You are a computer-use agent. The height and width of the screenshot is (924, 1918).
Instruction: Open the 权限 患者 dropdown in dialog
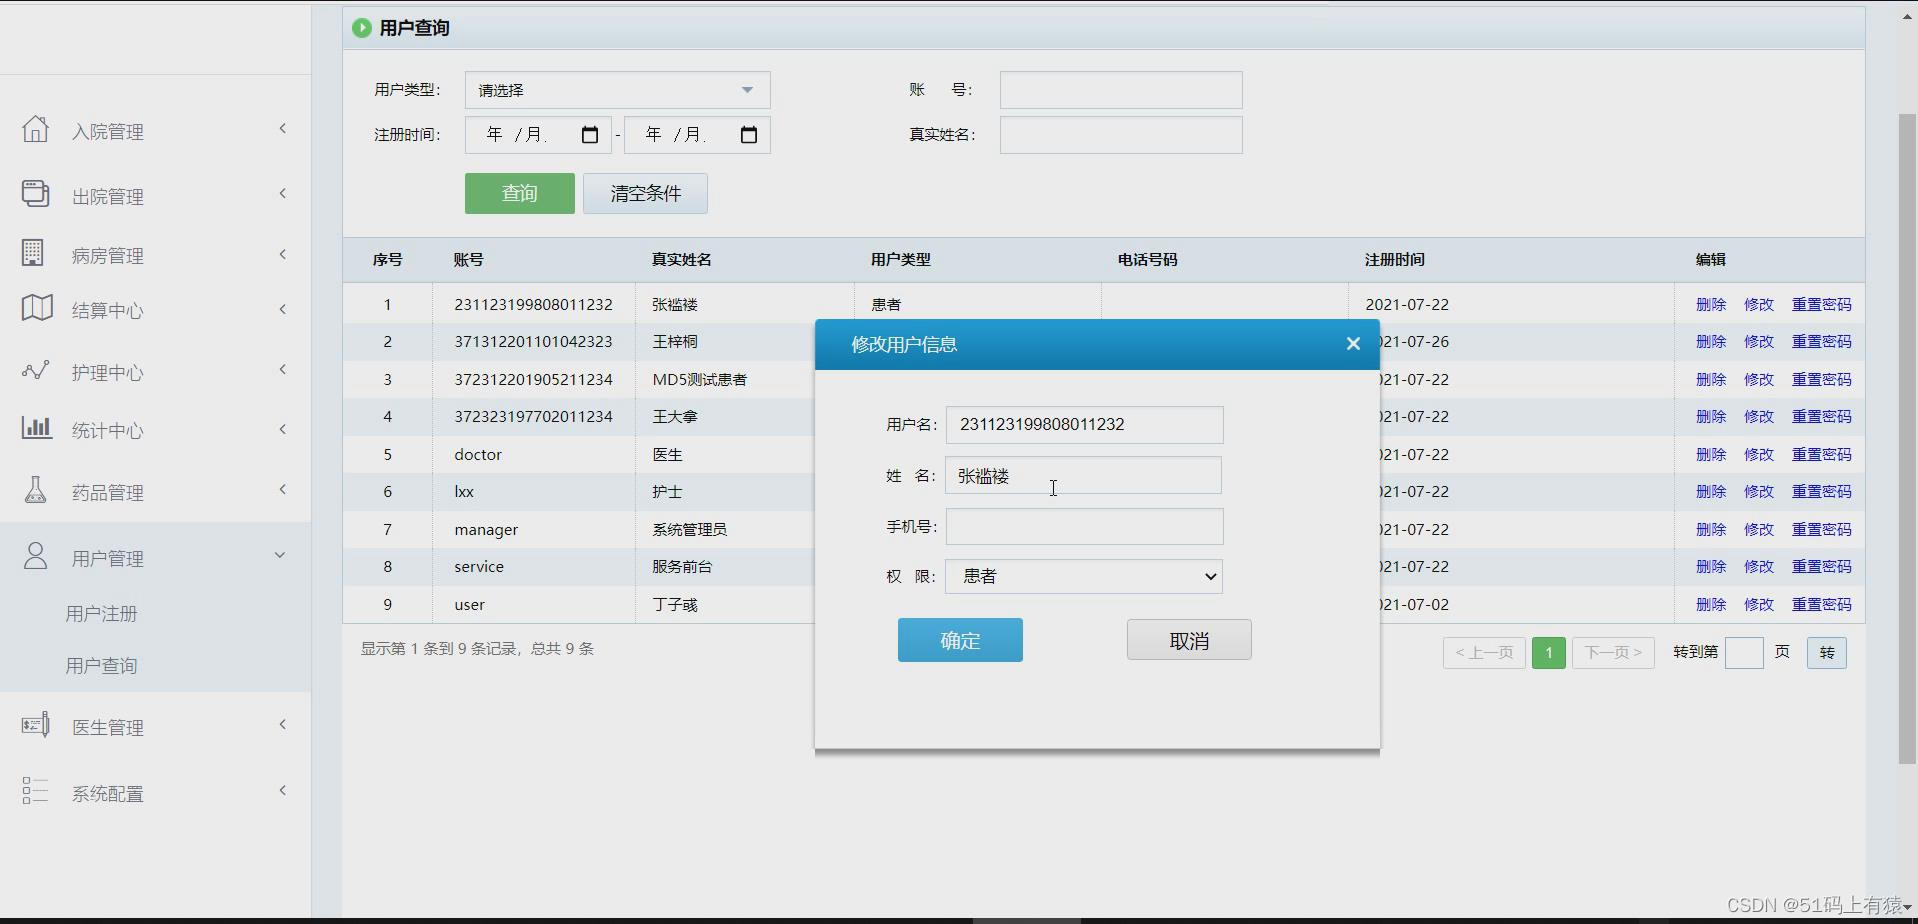1084,576
